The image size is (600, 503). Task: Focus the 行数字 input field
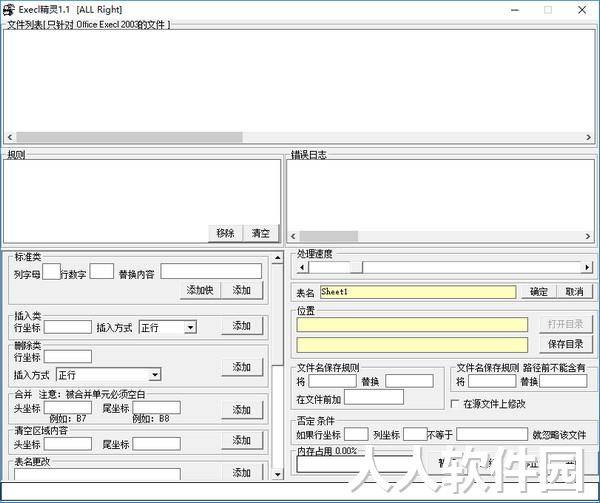pyautogui.click(x=101, y=271)
